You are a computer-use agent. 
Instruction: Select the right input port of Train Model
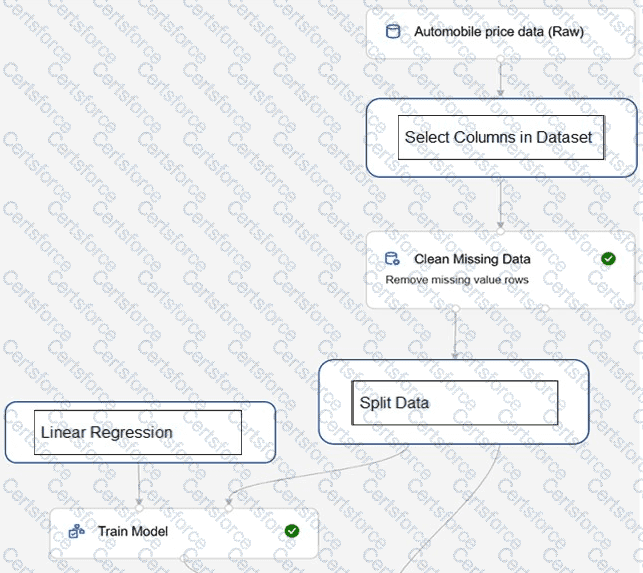pyautogui.click(x=228, y=508)
